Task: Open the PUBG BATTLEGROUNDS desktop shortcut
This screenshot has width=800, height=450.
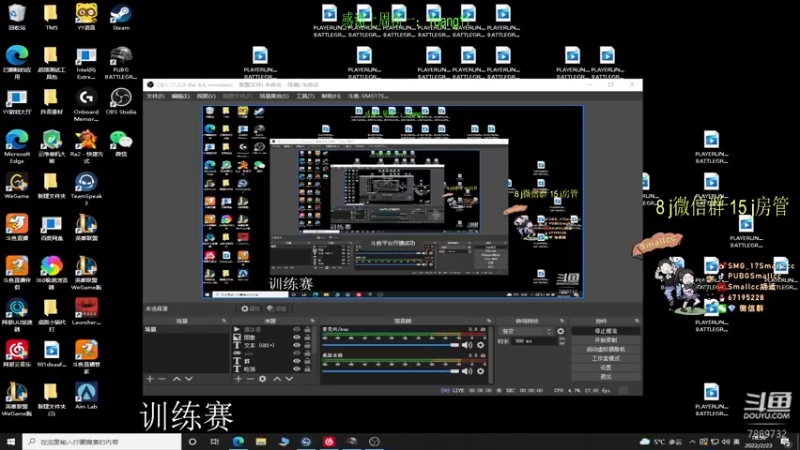Action: (121, 63)
